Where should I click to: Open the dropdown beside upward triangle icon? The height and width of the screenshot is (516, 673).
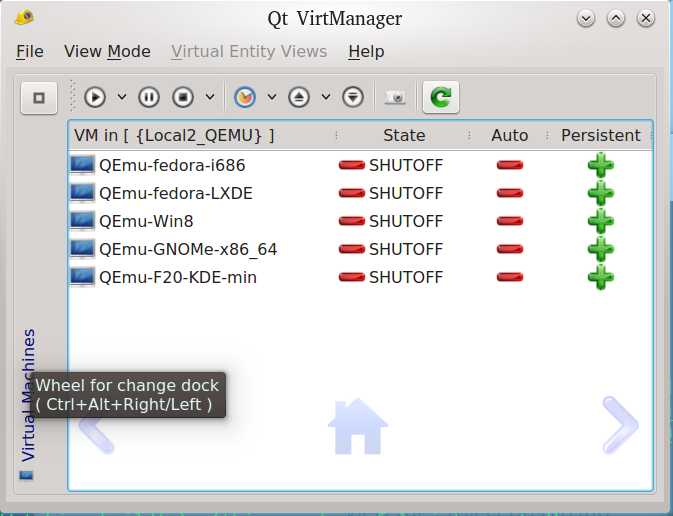326,97
